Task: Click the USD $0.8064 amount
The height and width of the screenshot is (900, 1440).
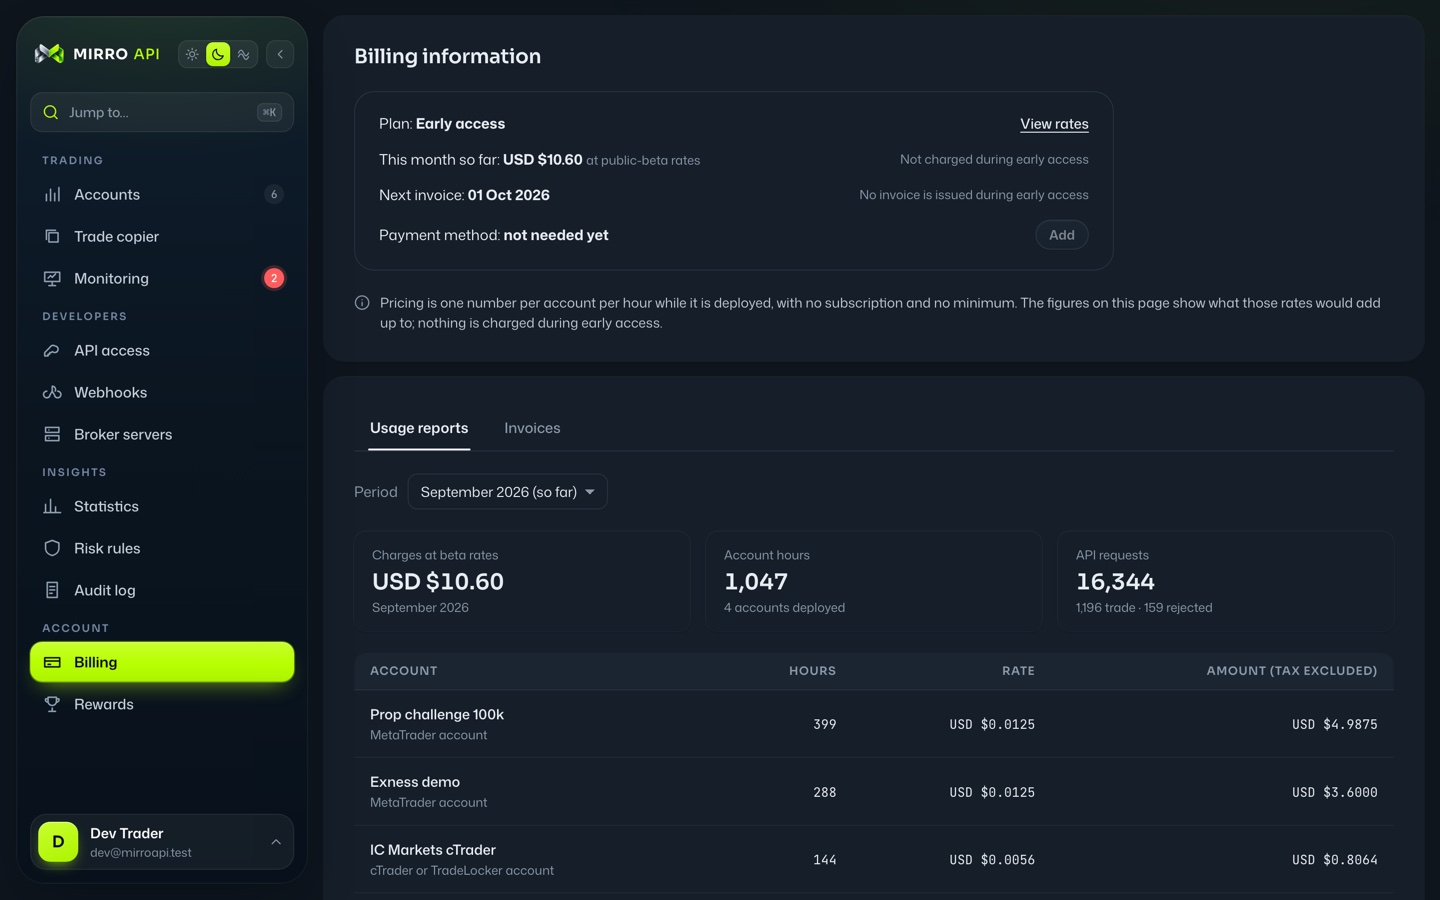Action: point(1334,860)
